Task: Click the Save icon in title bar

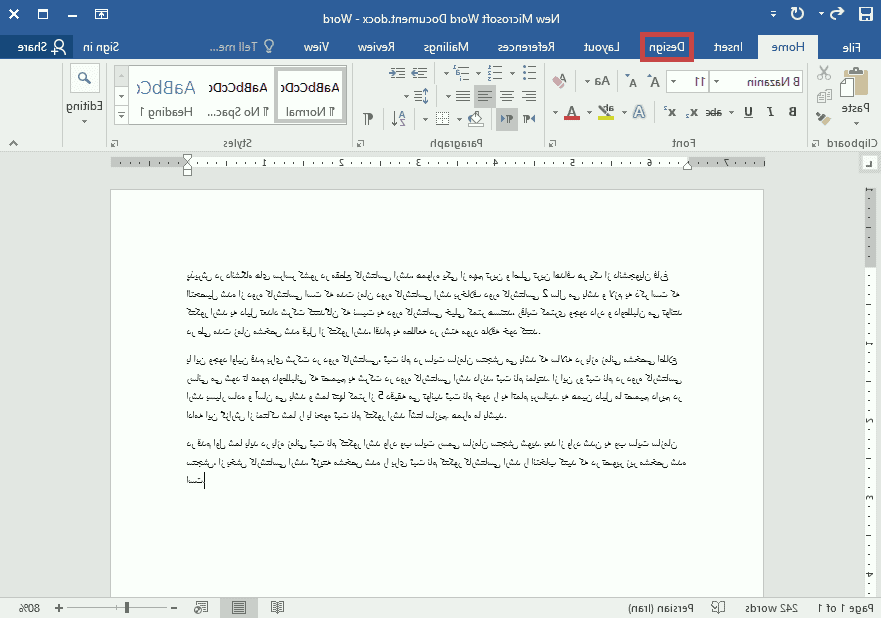Action: pyautogui.click(x=866, y=14)
